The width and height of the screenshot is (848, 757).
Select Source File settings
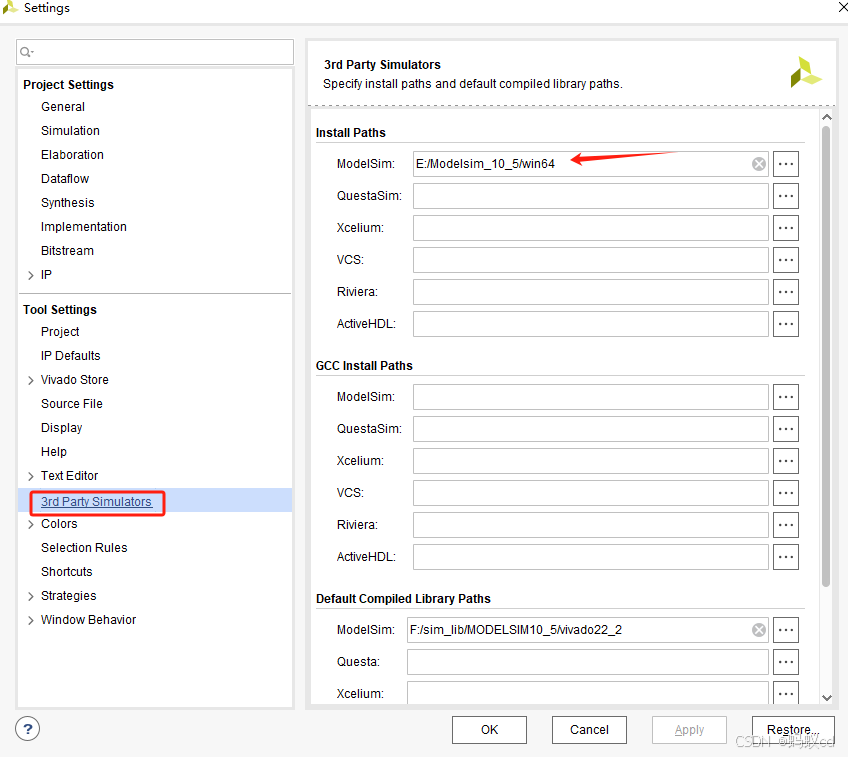(72, 404)
